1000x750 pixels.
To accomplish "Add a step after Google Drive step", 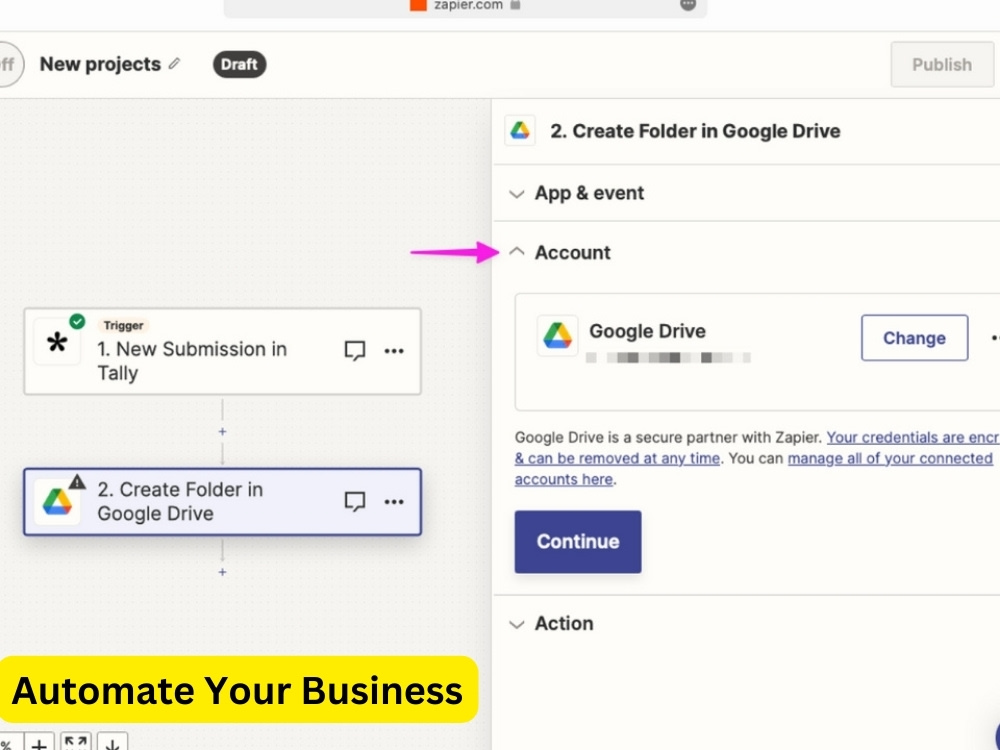I will 222,572.
